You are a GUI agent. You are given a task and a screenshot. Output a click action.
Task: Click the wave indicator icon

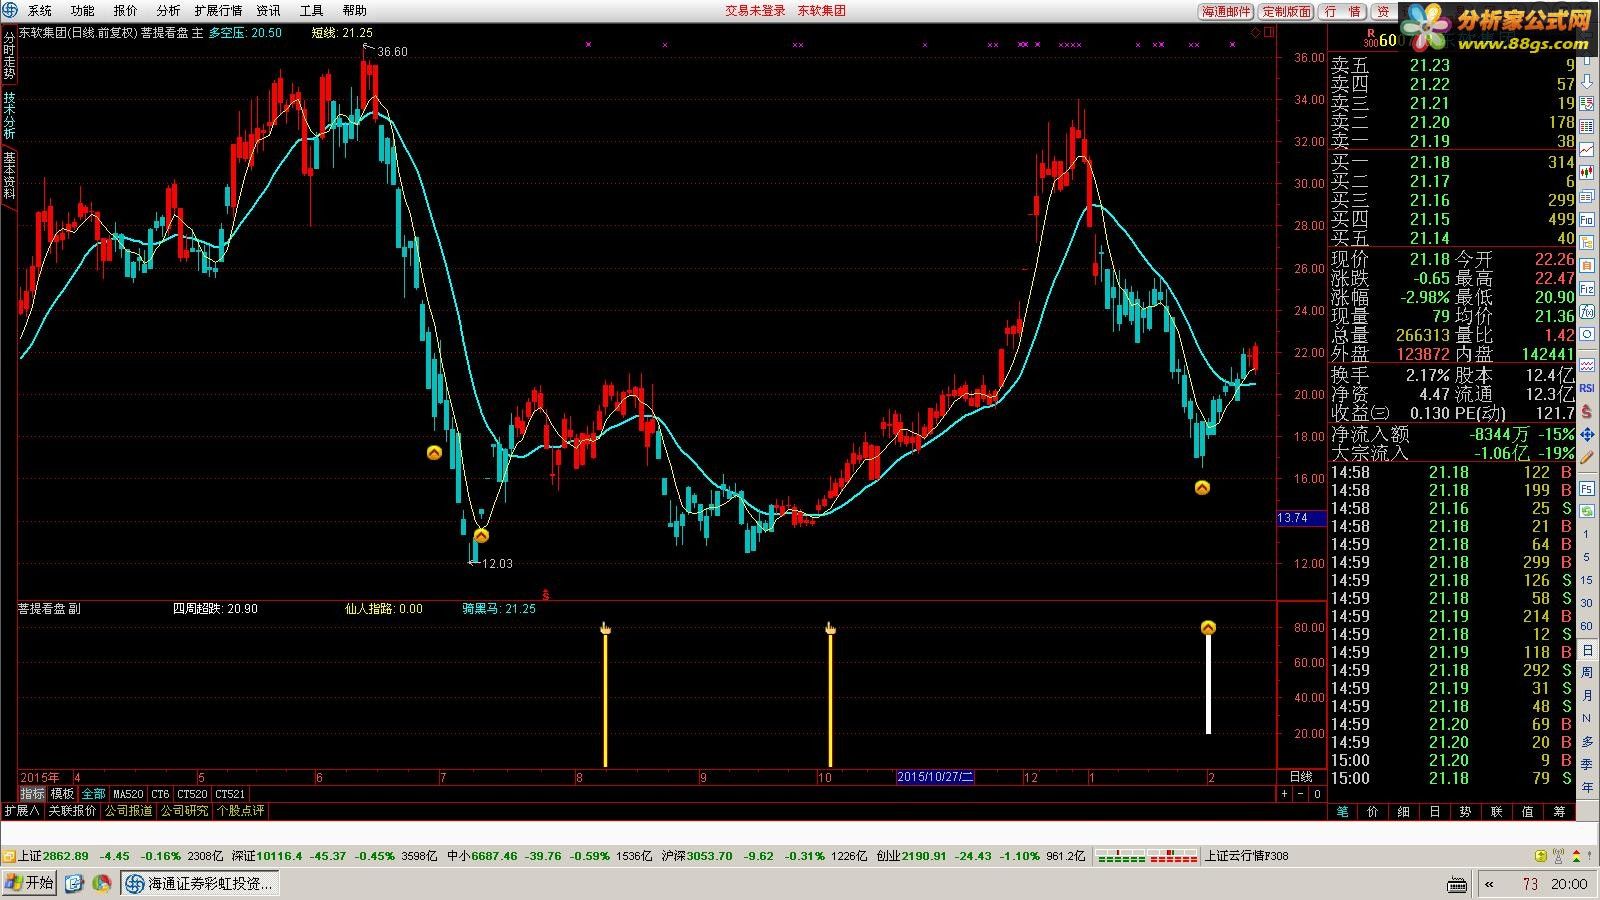pos(1587,365)
